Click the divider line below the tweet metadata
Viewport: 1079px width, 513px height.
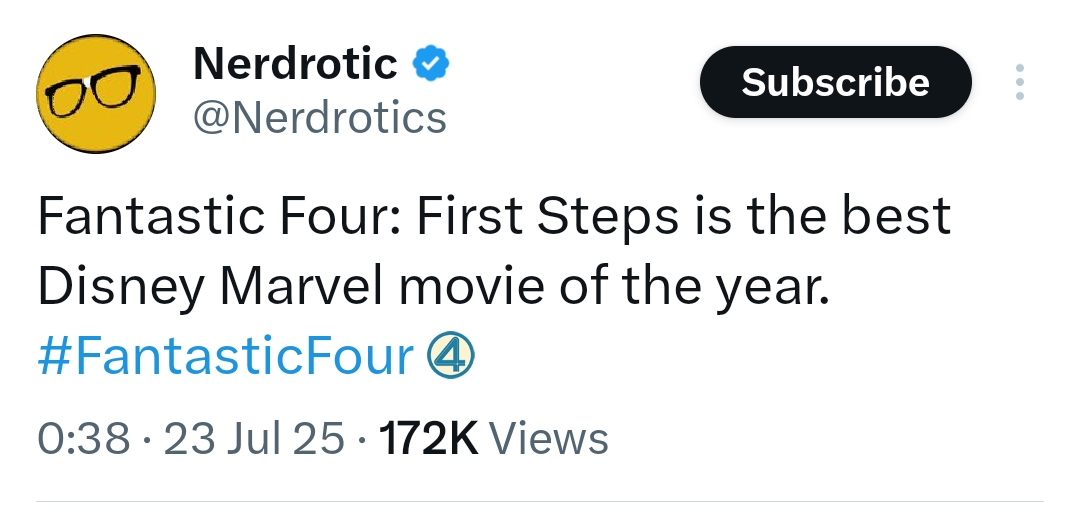(540, 501)
